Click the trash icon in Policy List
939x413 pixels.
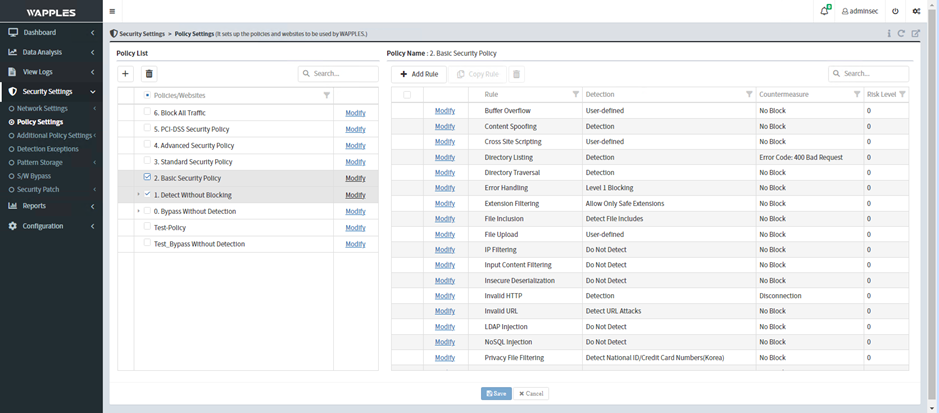pyautogui.click(x=149, y=74)
